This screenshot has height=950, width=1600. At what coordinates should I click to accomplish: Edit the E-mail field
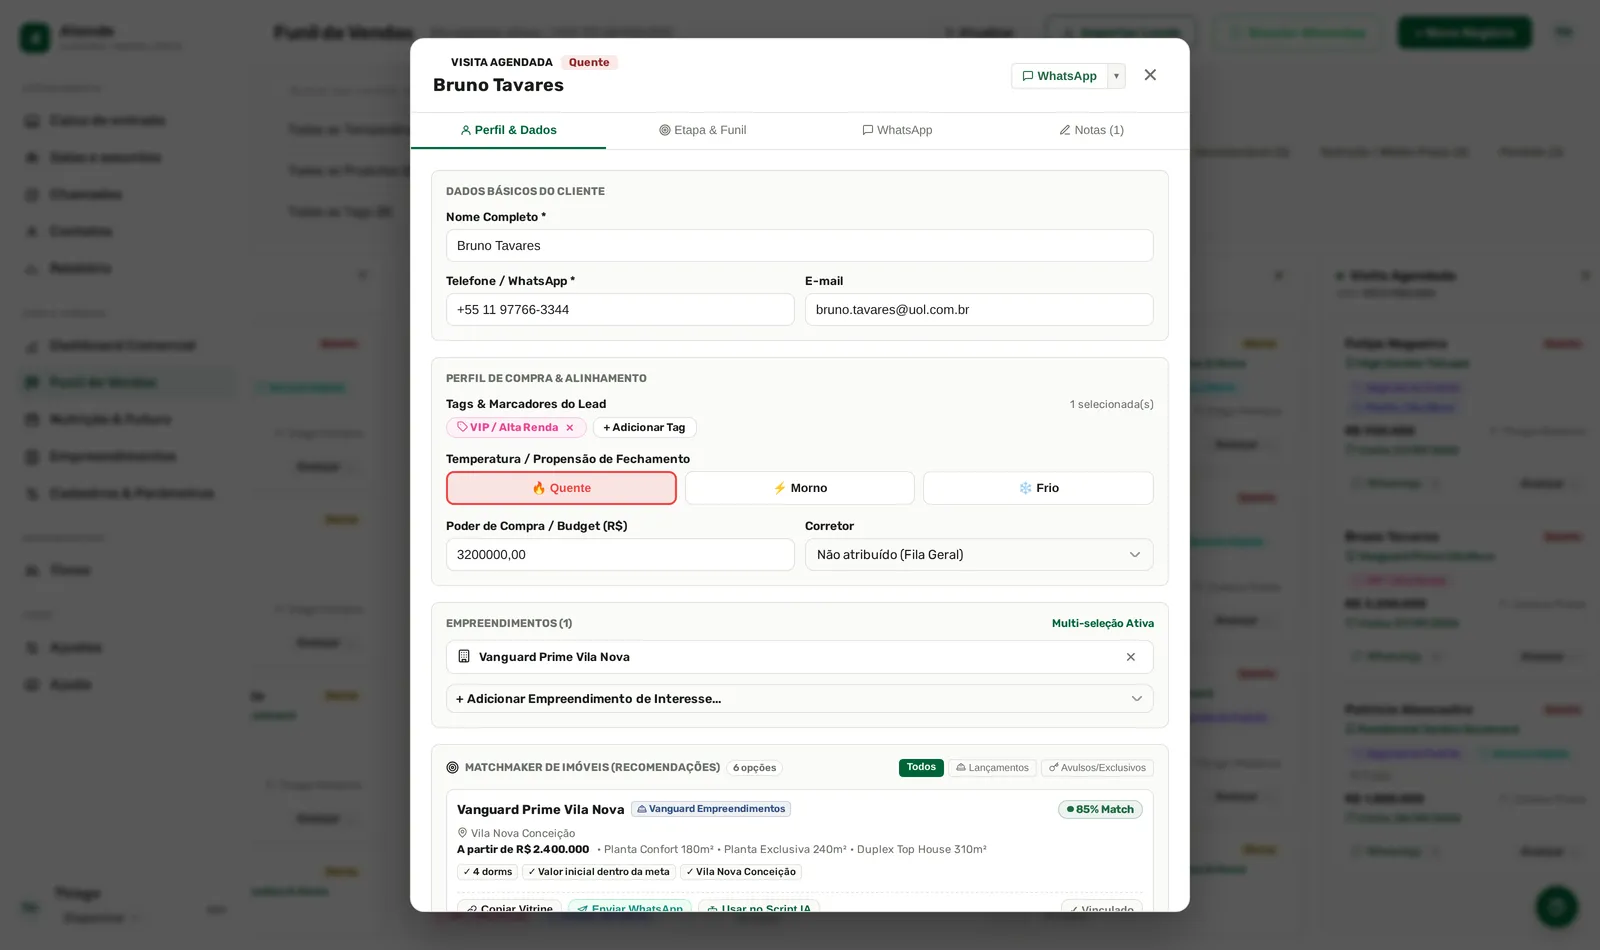point(979,310)
